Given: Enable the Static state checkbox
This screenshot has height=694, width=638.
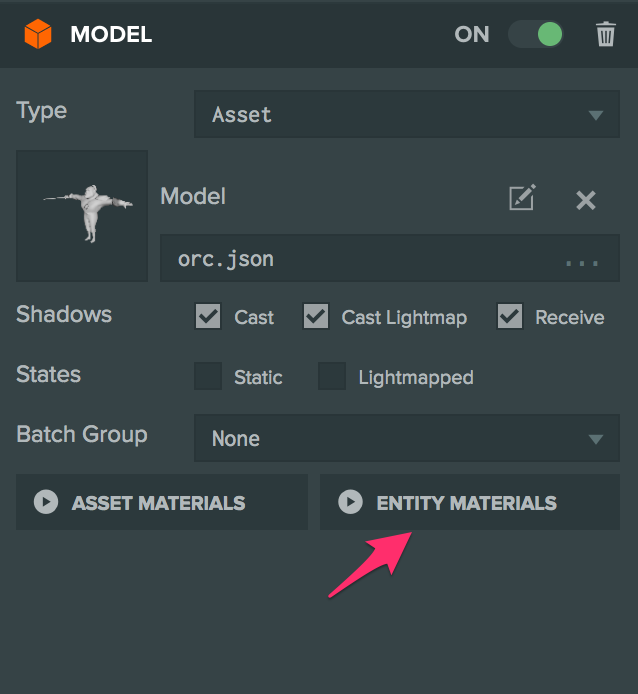Looking at the screenshot, I should [208, 376].
